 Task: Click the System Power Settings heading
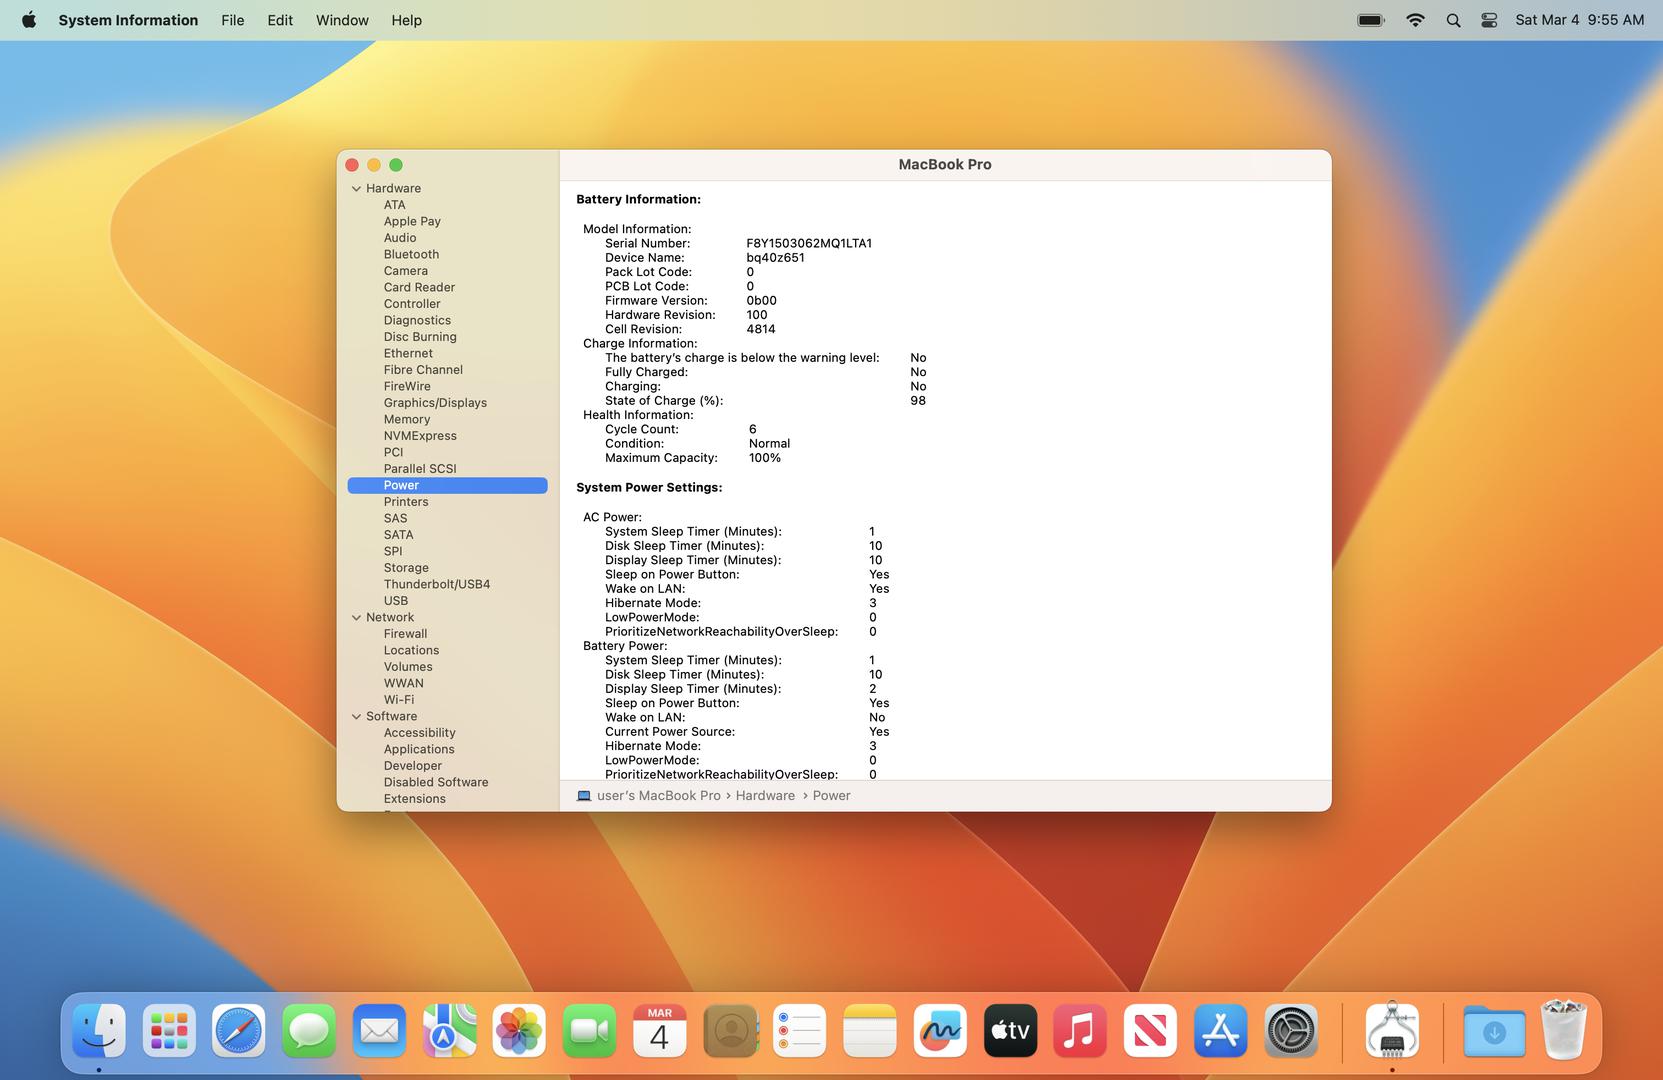(x=649, y=488)
